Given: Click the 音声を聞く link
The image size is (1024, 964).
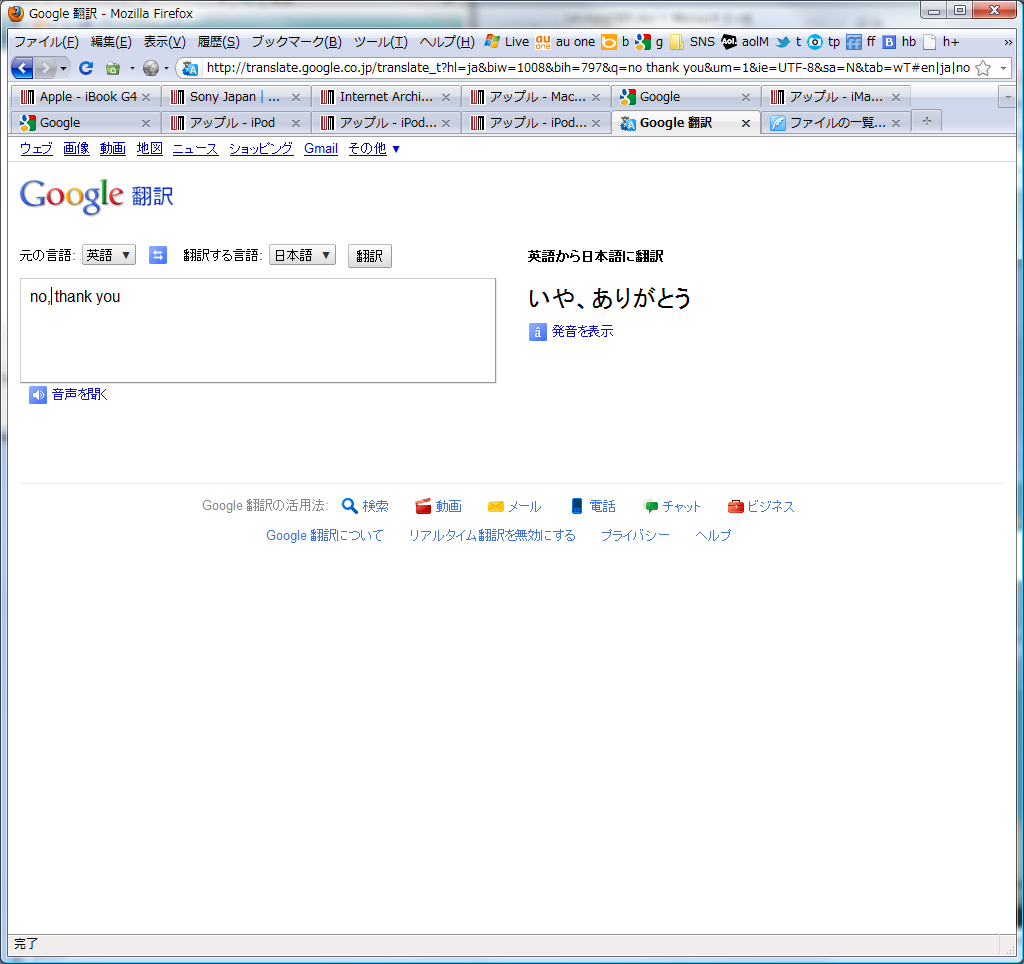Looking at the screenshot, I should pos(79,394).
